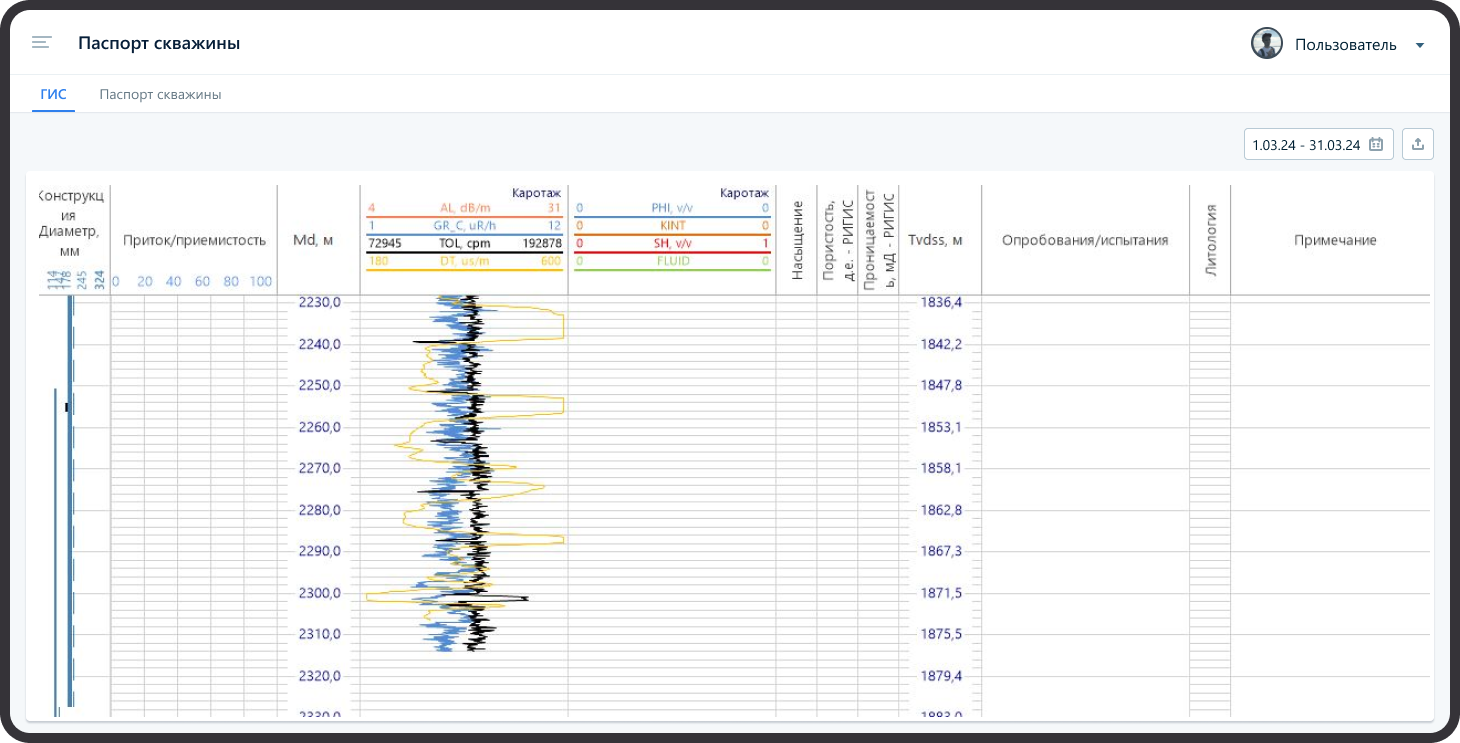Image resolution: width=1460 pixels, height=743 pixels.
Task: Click the Приток/приемистость column header
Action: point(194,240)
